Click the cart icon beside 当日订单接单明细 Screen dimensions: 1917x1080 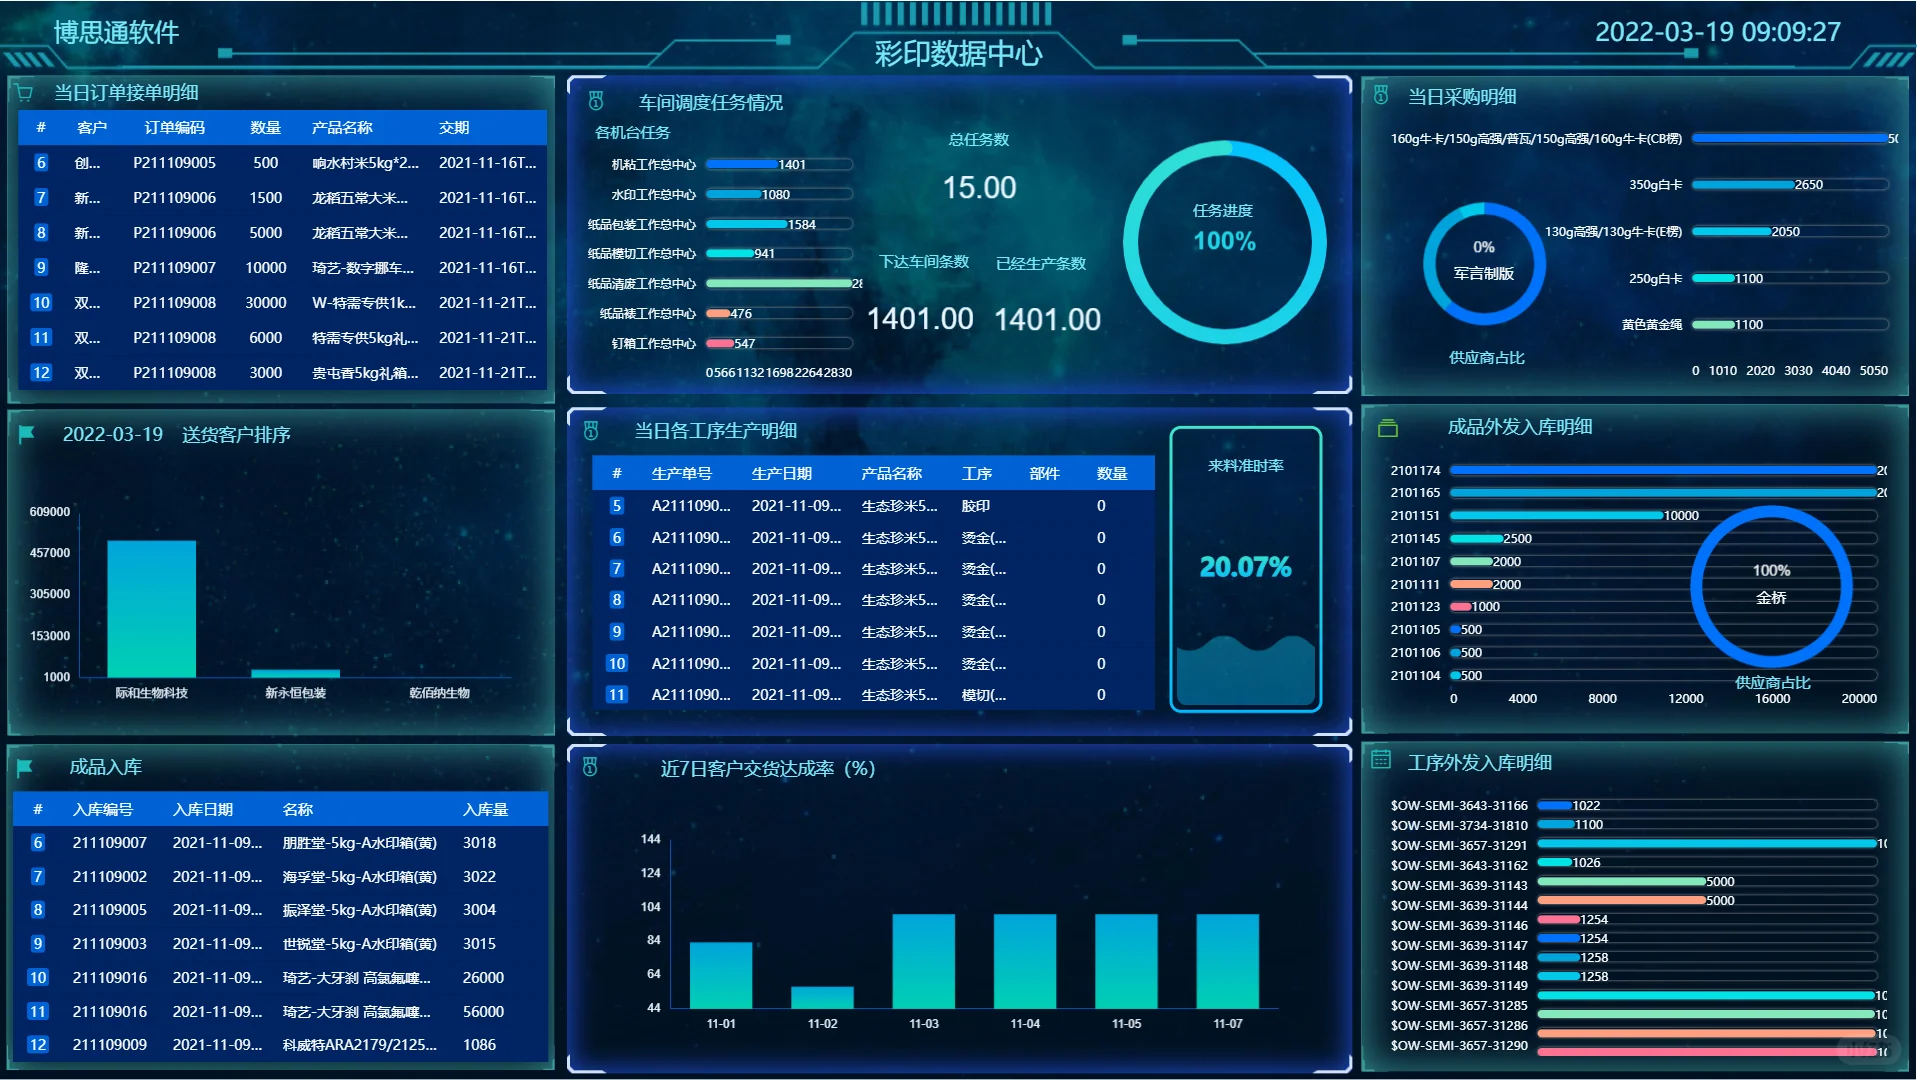click(x=25, y=93)
